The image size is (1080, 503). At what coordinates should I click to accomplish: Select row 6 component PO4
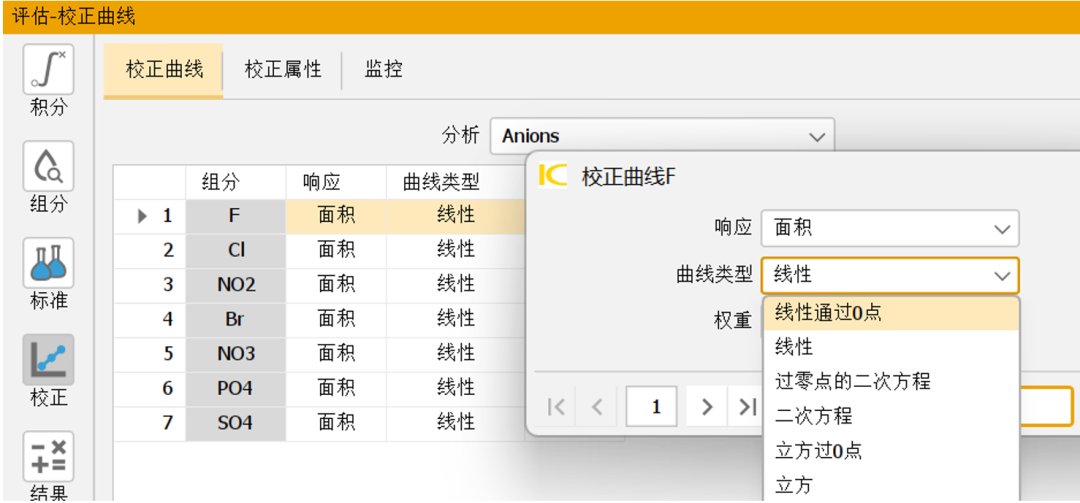tap(236, 389)
